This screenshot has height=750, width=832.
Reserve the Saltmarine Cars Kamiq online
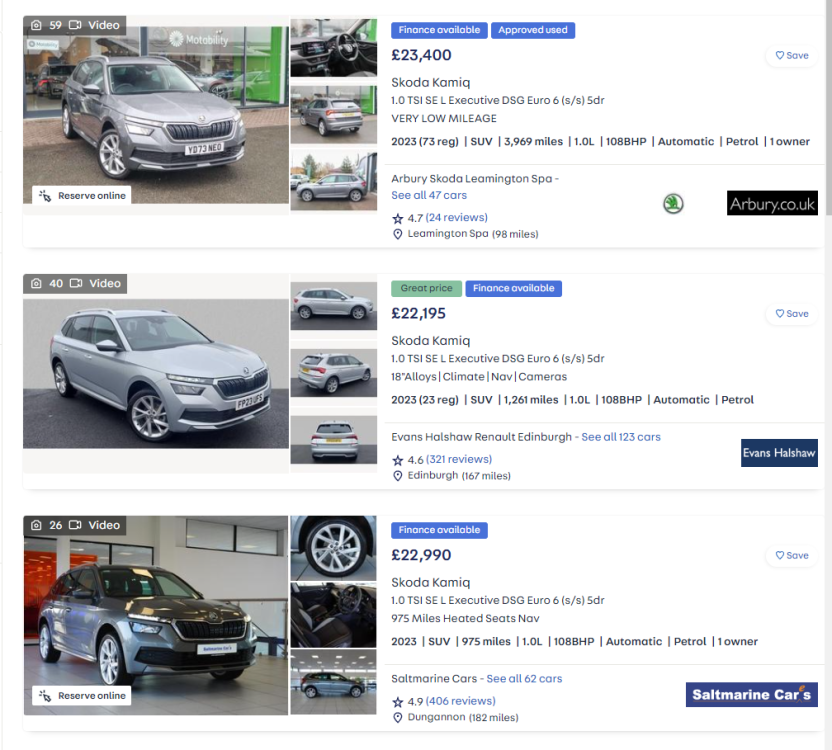coord(82,695)
